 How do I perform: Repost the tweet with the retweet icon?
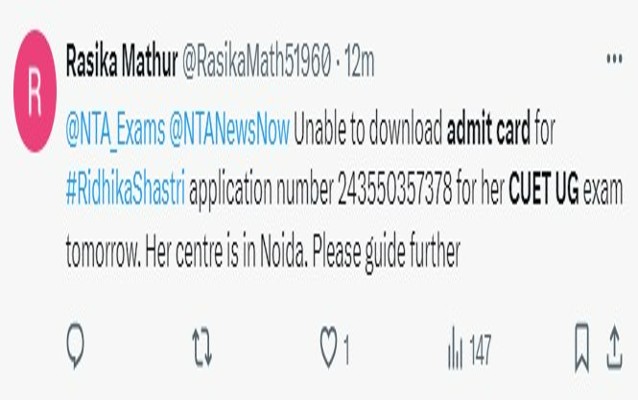[202, 348]
